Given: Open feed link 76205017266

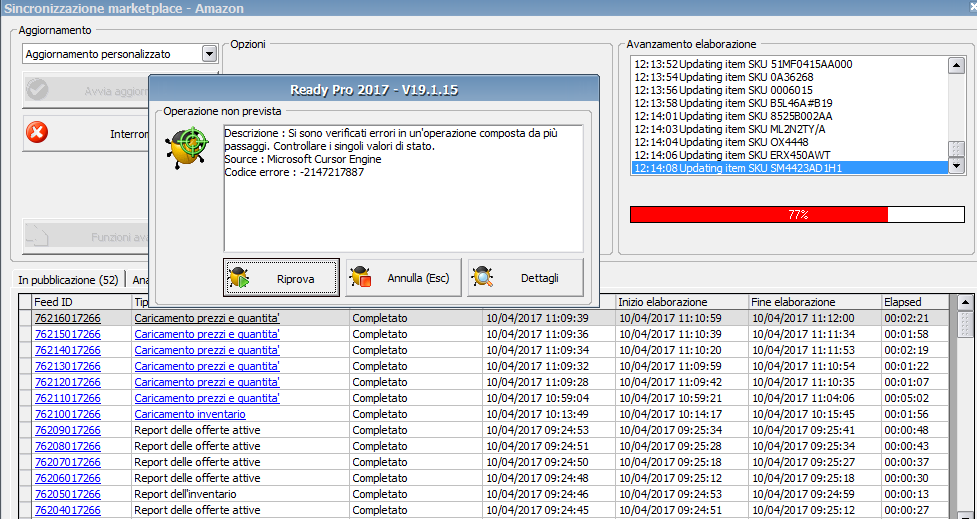Looking at the screenshot, I should click(67, 494).
